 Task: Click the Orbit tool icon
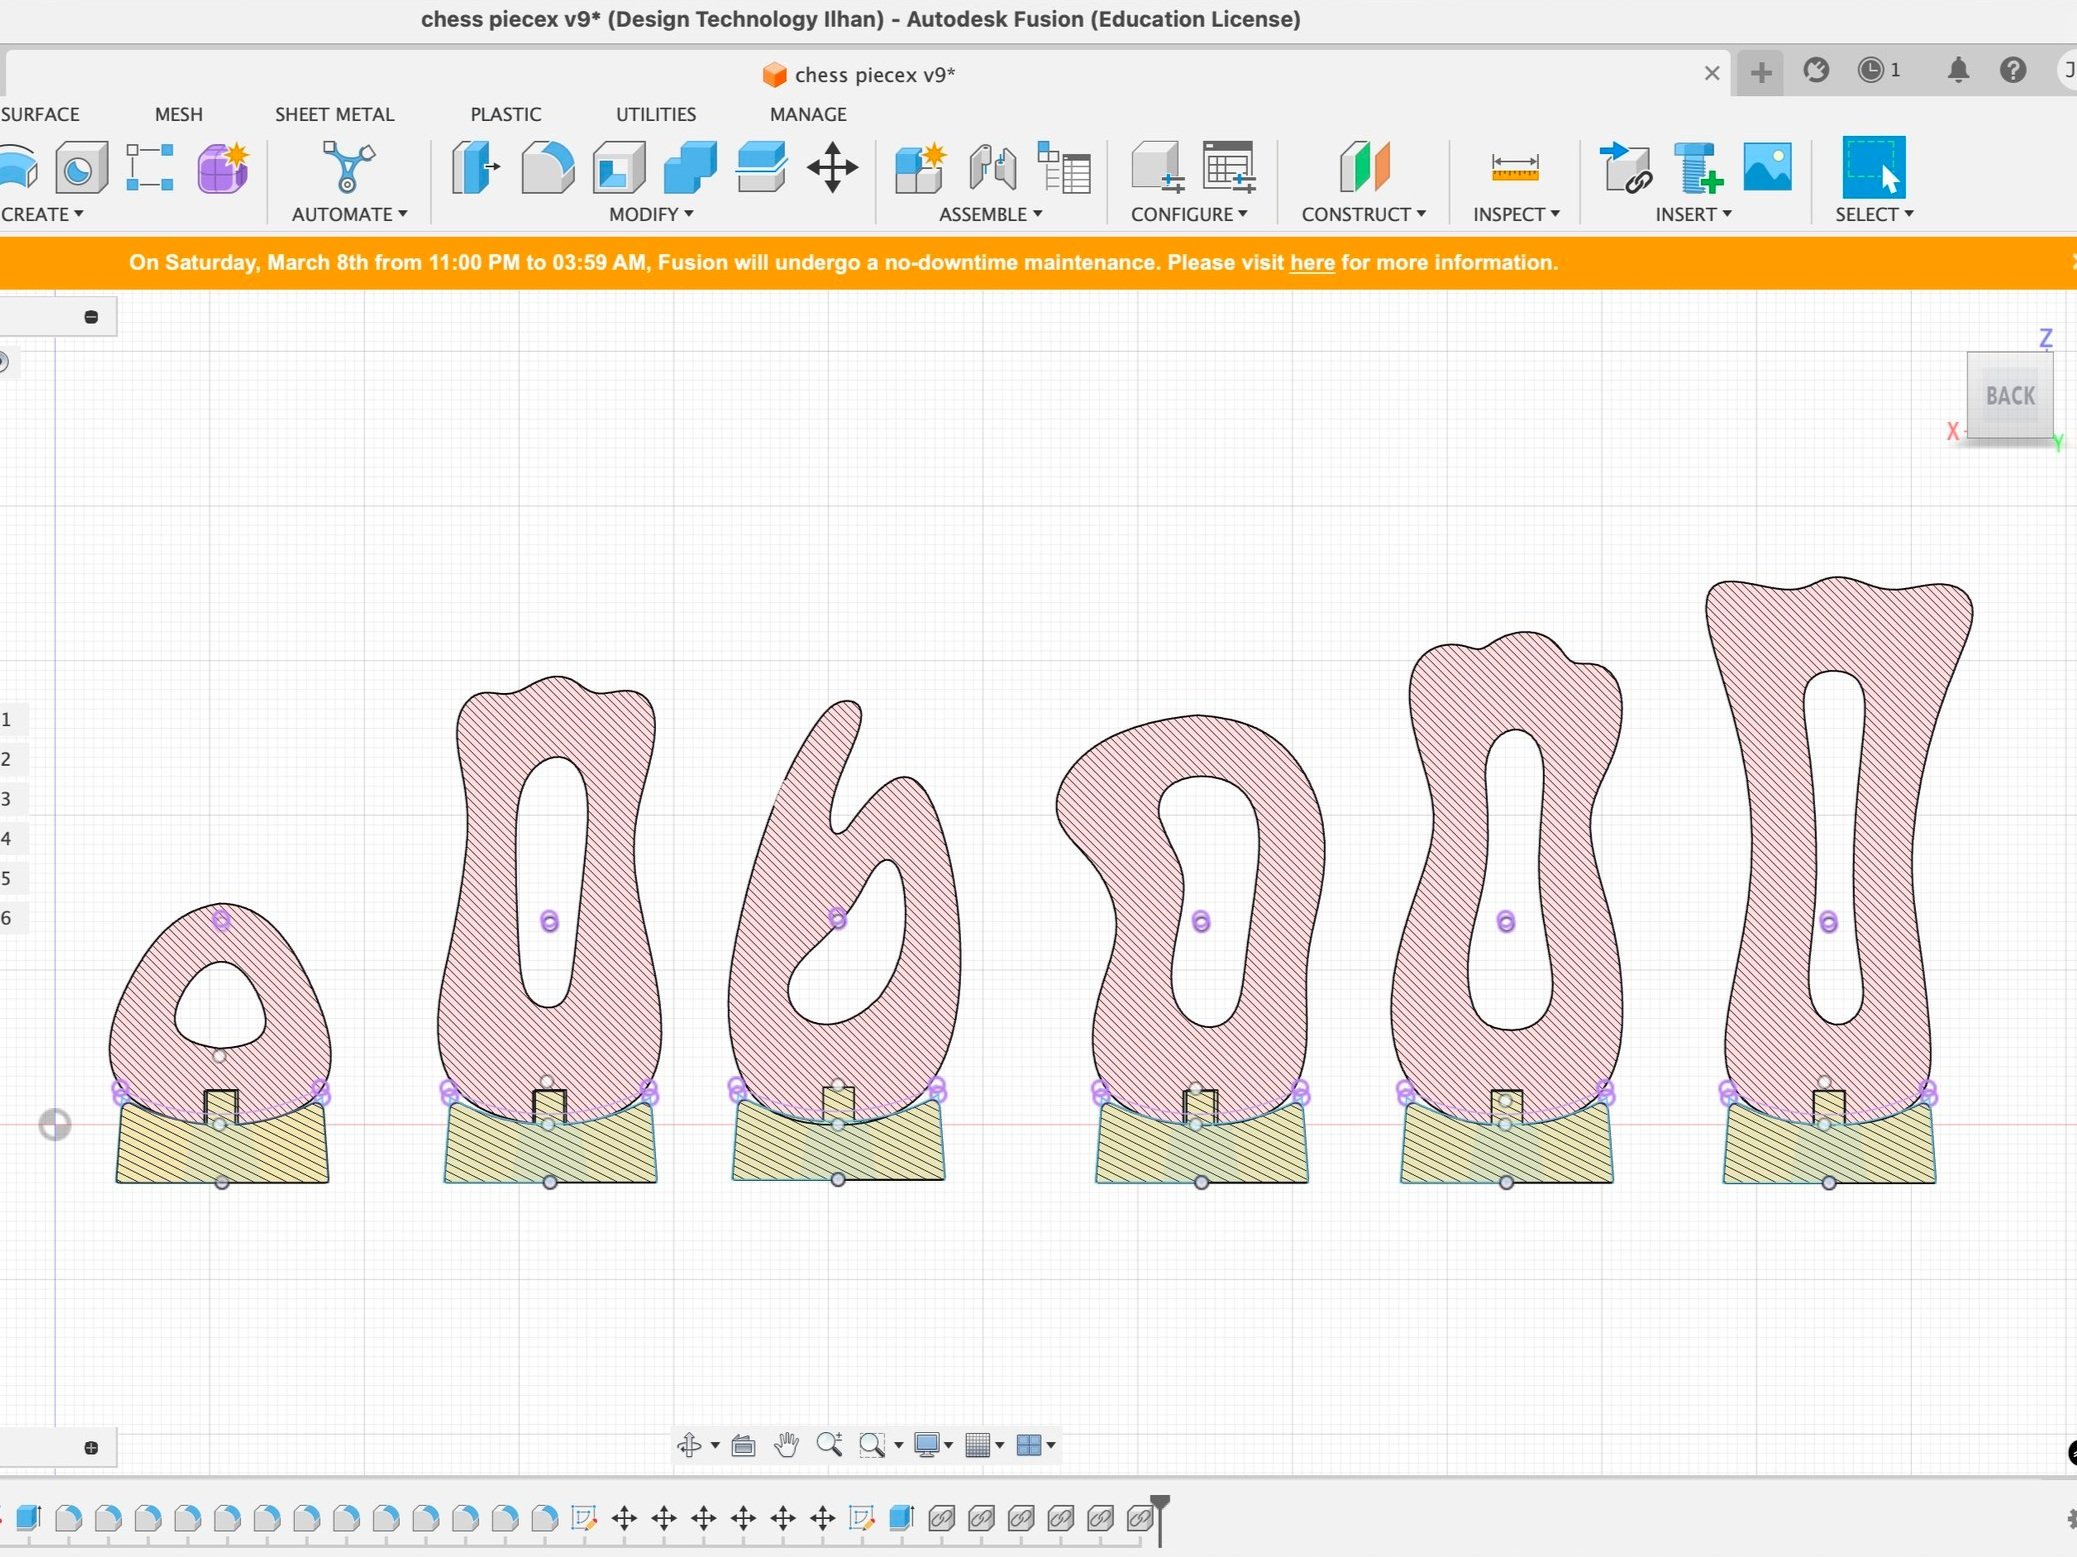(x=689, y=1445)
